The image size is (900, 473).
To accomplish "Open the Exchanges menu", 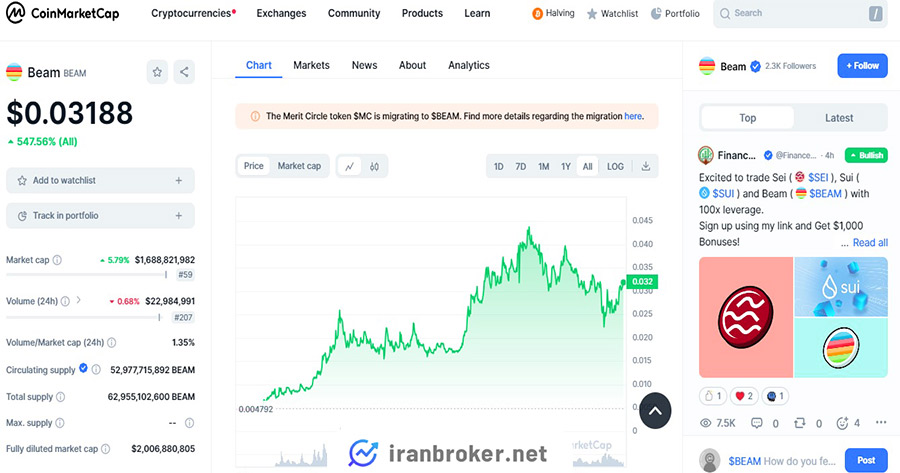I will click(x=281, y=13).
